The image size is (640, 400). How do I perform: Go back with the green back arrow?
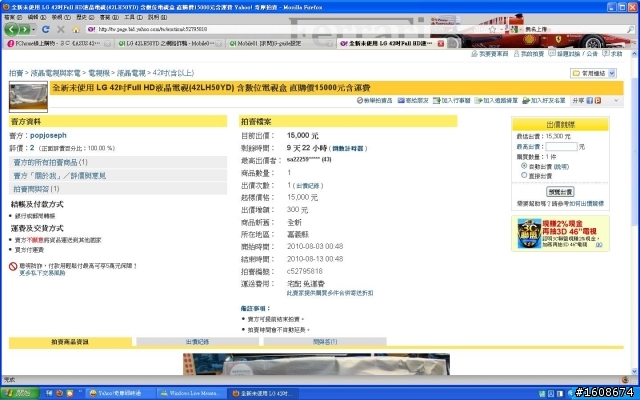point(11,29)
